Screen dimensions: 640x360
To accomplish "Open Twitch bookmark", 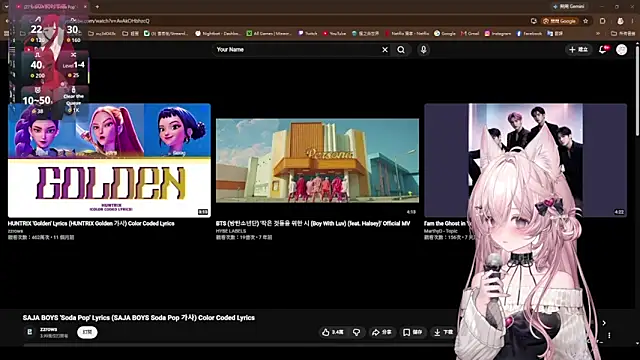I will tap(308, 33).
